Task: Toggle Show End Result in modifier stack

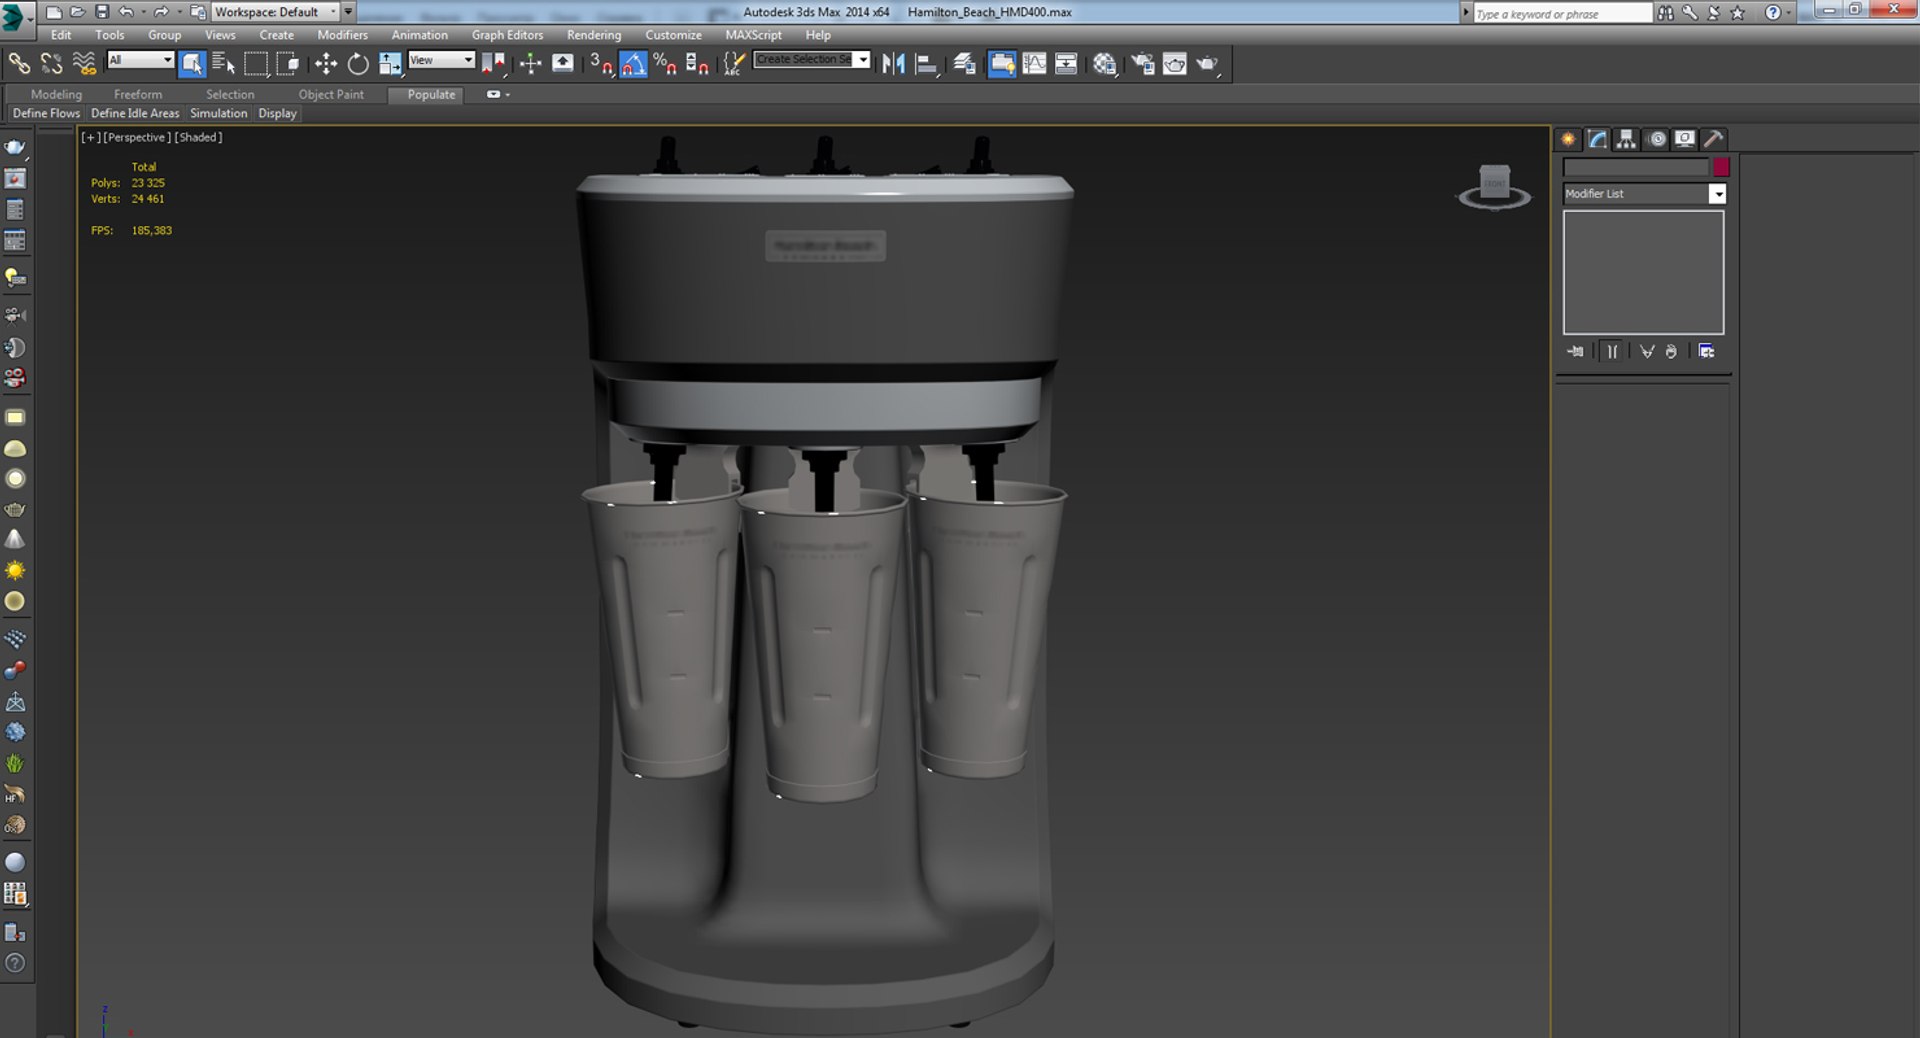Action: [1611, 351]
